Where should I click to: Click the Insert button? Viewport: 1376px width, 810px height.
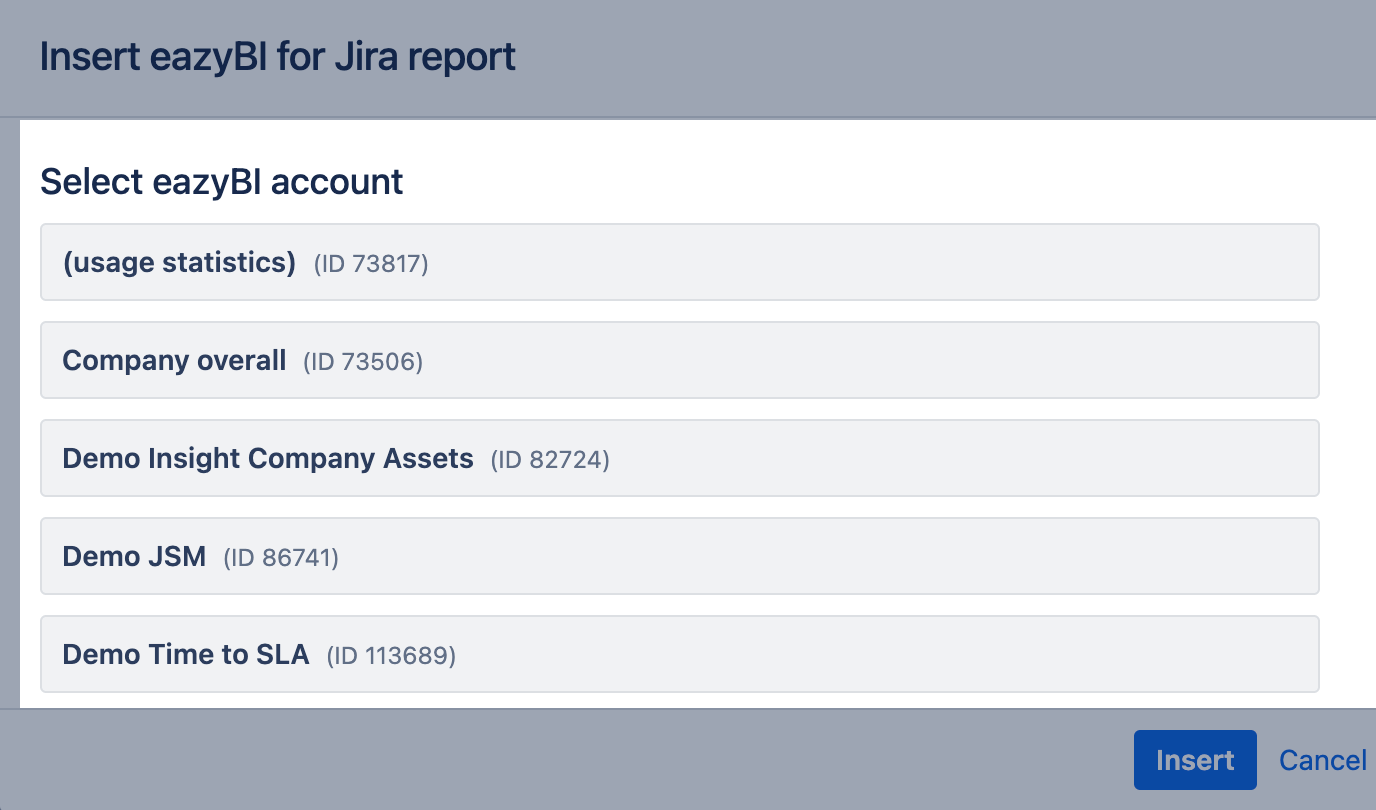(1195, 760)
